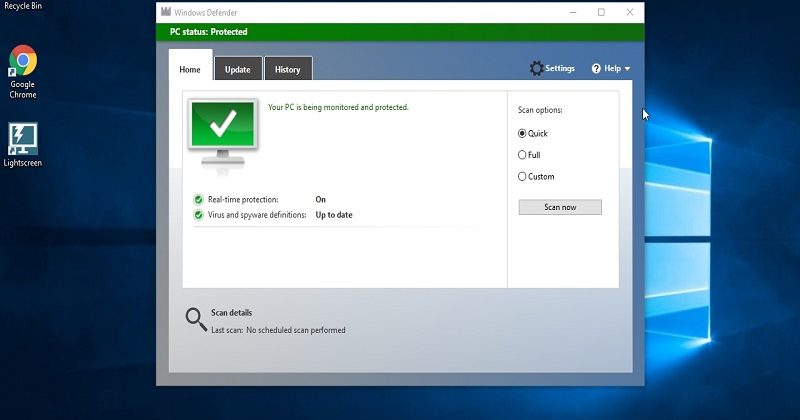
Task: Click the 'Virus and spyware definitions:' label
Action: 257,215
